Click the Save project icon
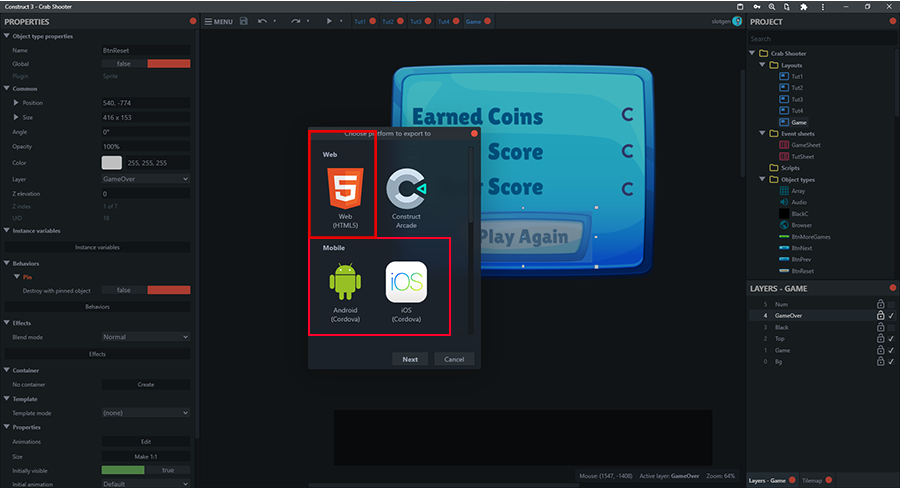Viewport: 900px width, 489px height. tap(243, 21)
